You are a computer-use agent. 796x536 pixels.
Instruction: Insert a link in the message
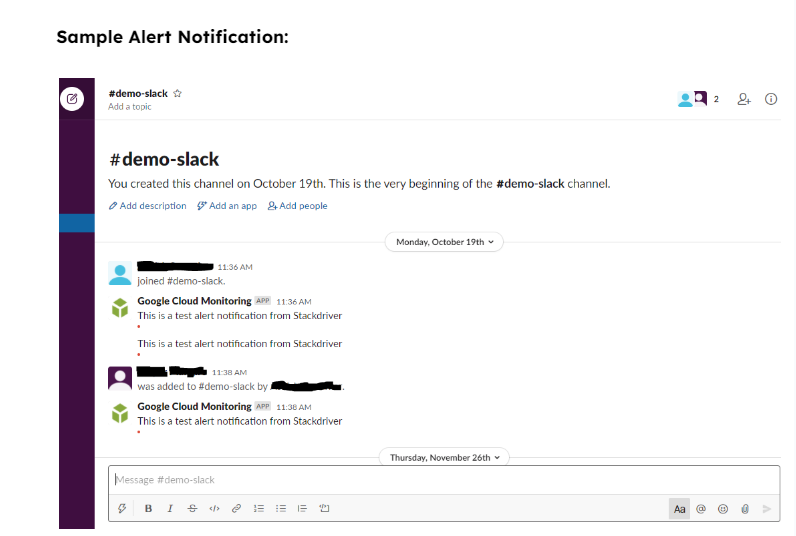click(x=236, y=509)
